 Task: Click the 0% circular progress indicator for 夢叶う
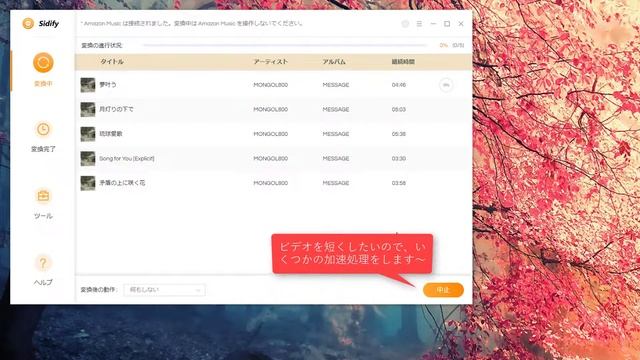pos(446,85)
